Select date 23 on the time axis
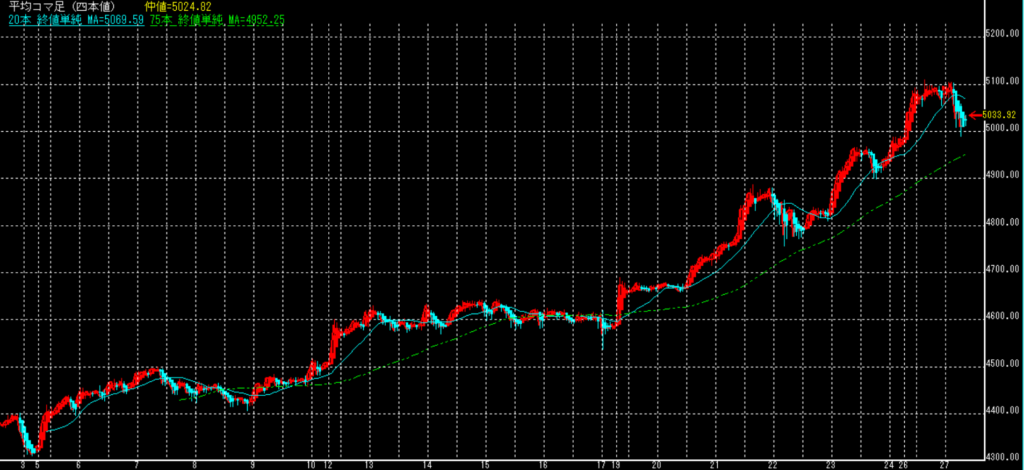 pos(831,465)
